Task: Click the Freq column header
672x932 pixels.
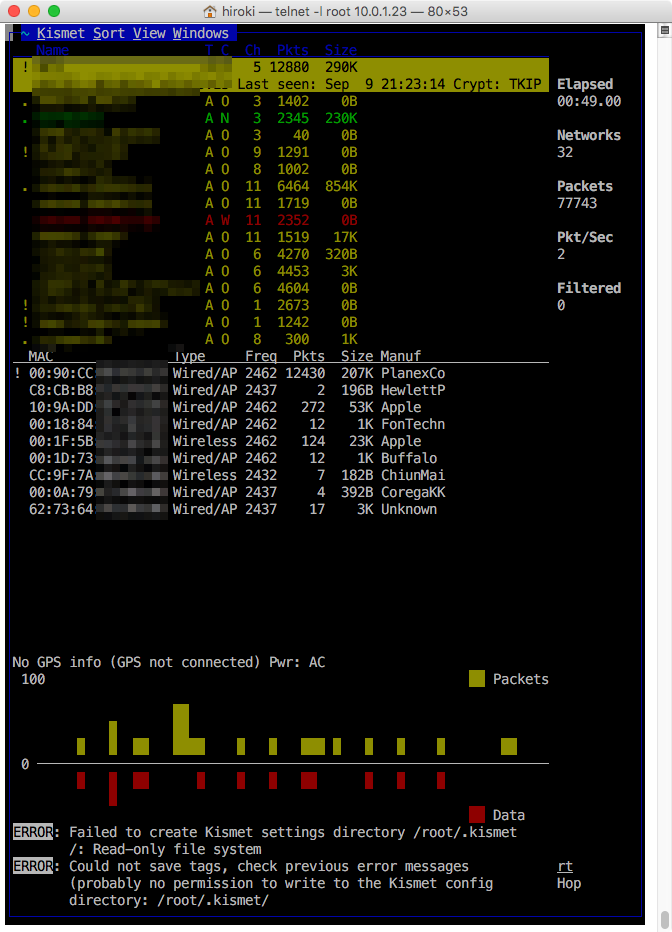Action: click(x=261, y=356)
